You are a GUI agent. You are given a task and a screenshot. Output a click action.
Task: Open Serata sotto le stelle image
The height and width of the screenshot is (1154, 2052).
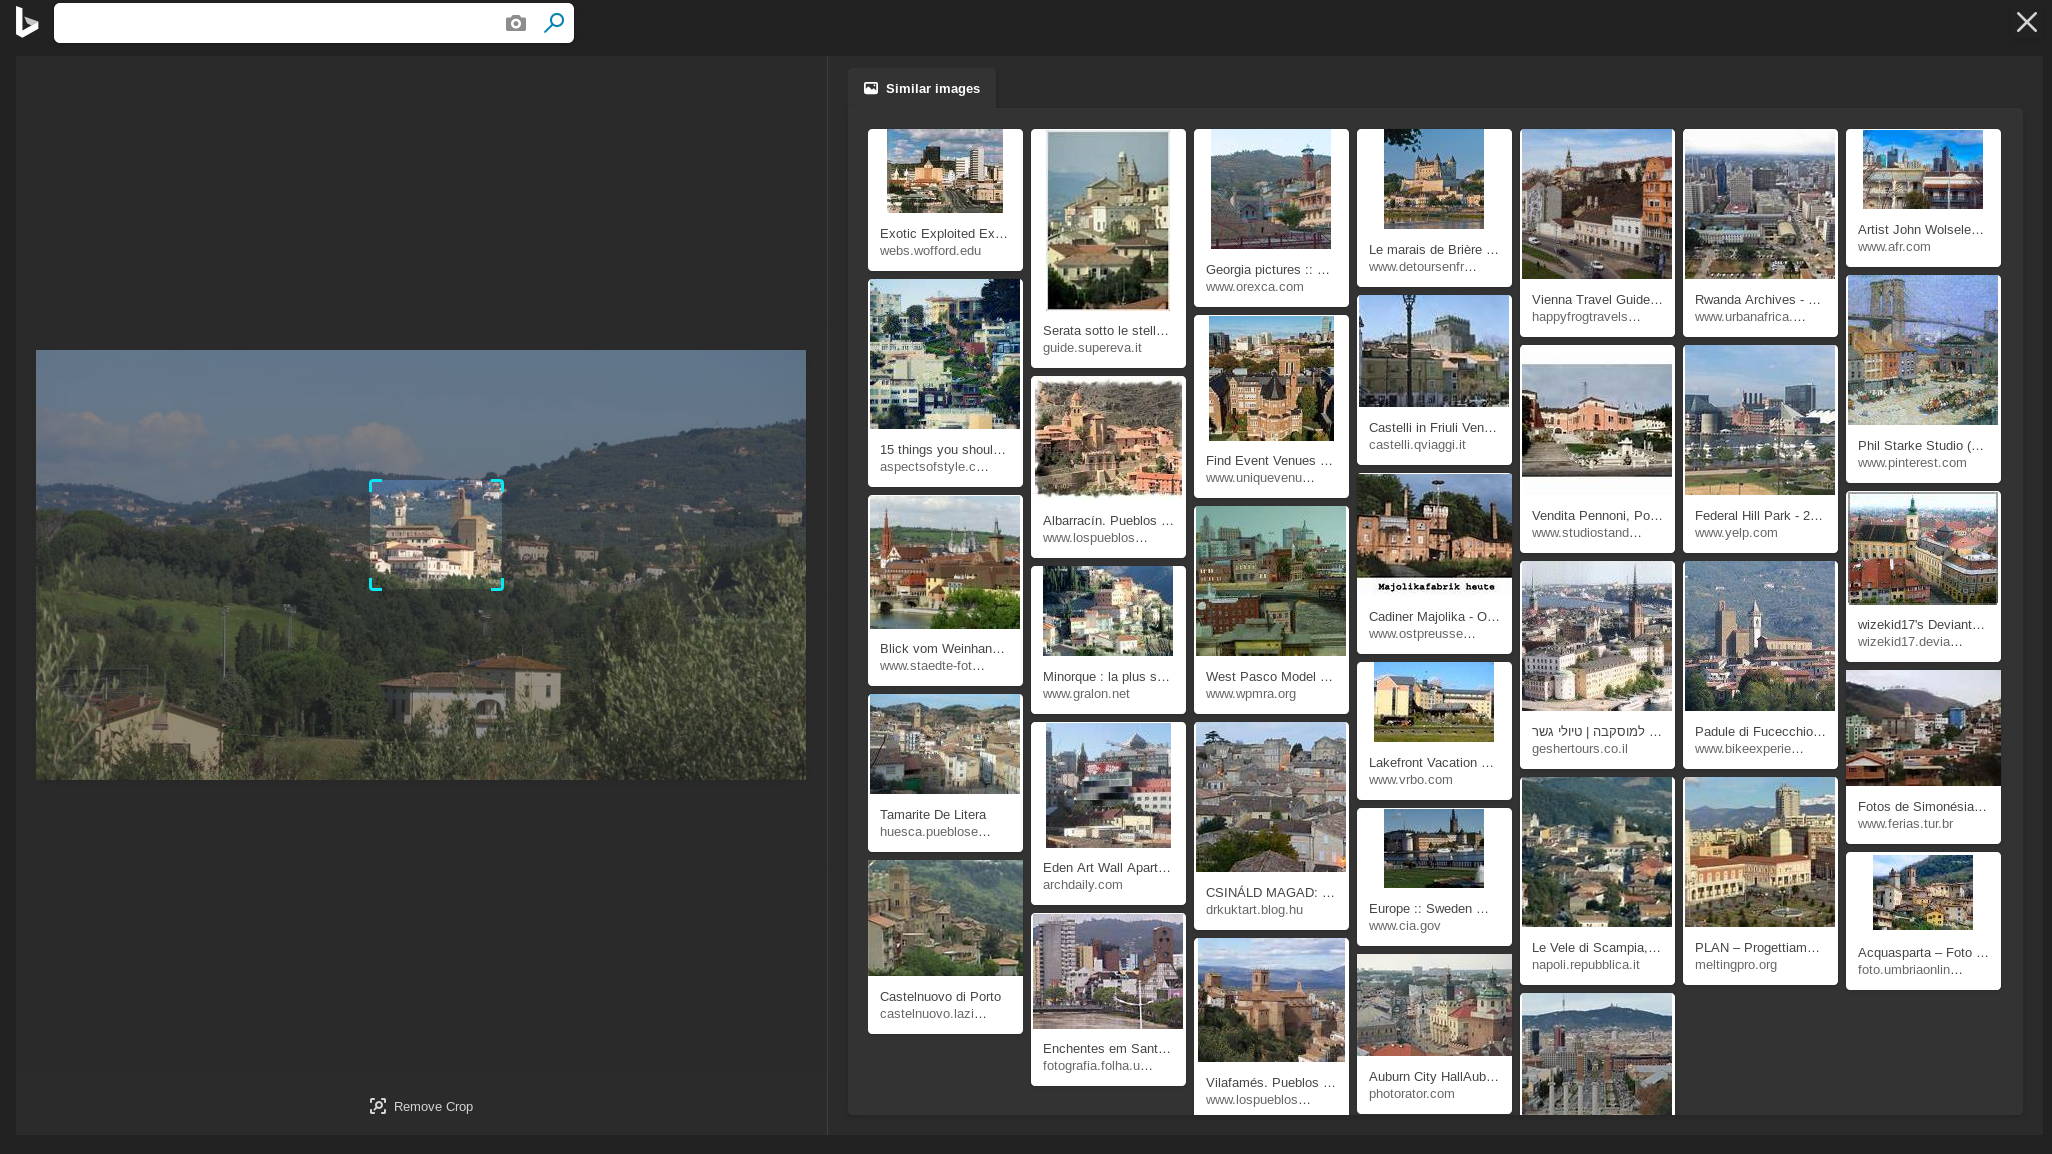pos(1107,221)
